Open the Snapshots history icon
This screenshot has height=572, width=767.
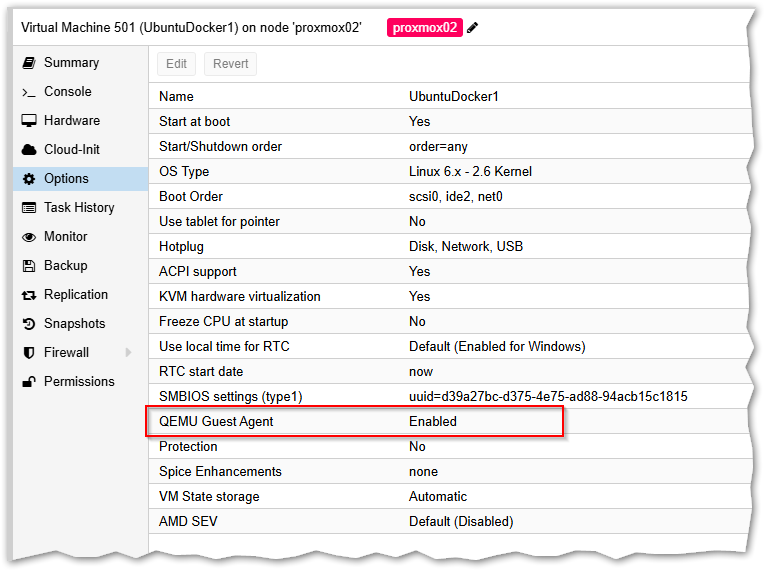[x=29, y=324]
